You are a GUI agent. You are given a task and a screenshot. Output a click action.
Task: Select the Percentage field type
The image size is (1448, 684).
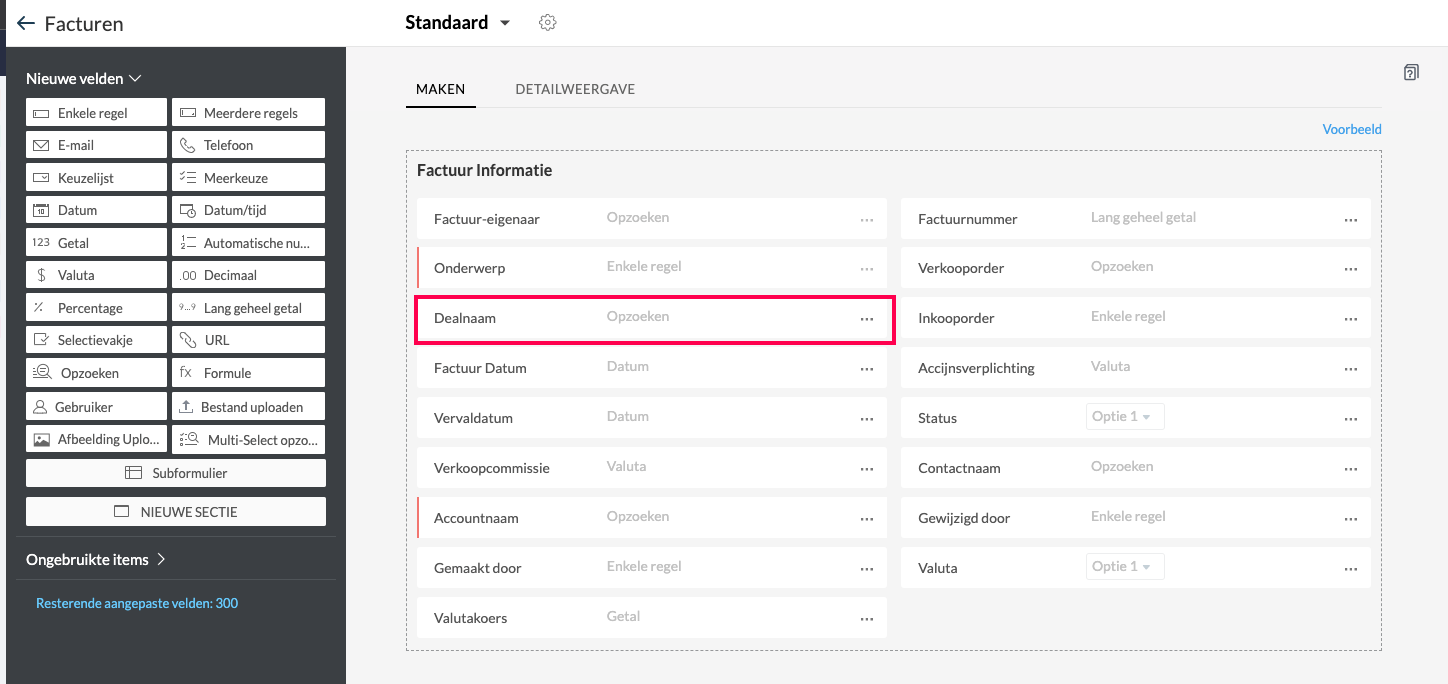(96, 308)
